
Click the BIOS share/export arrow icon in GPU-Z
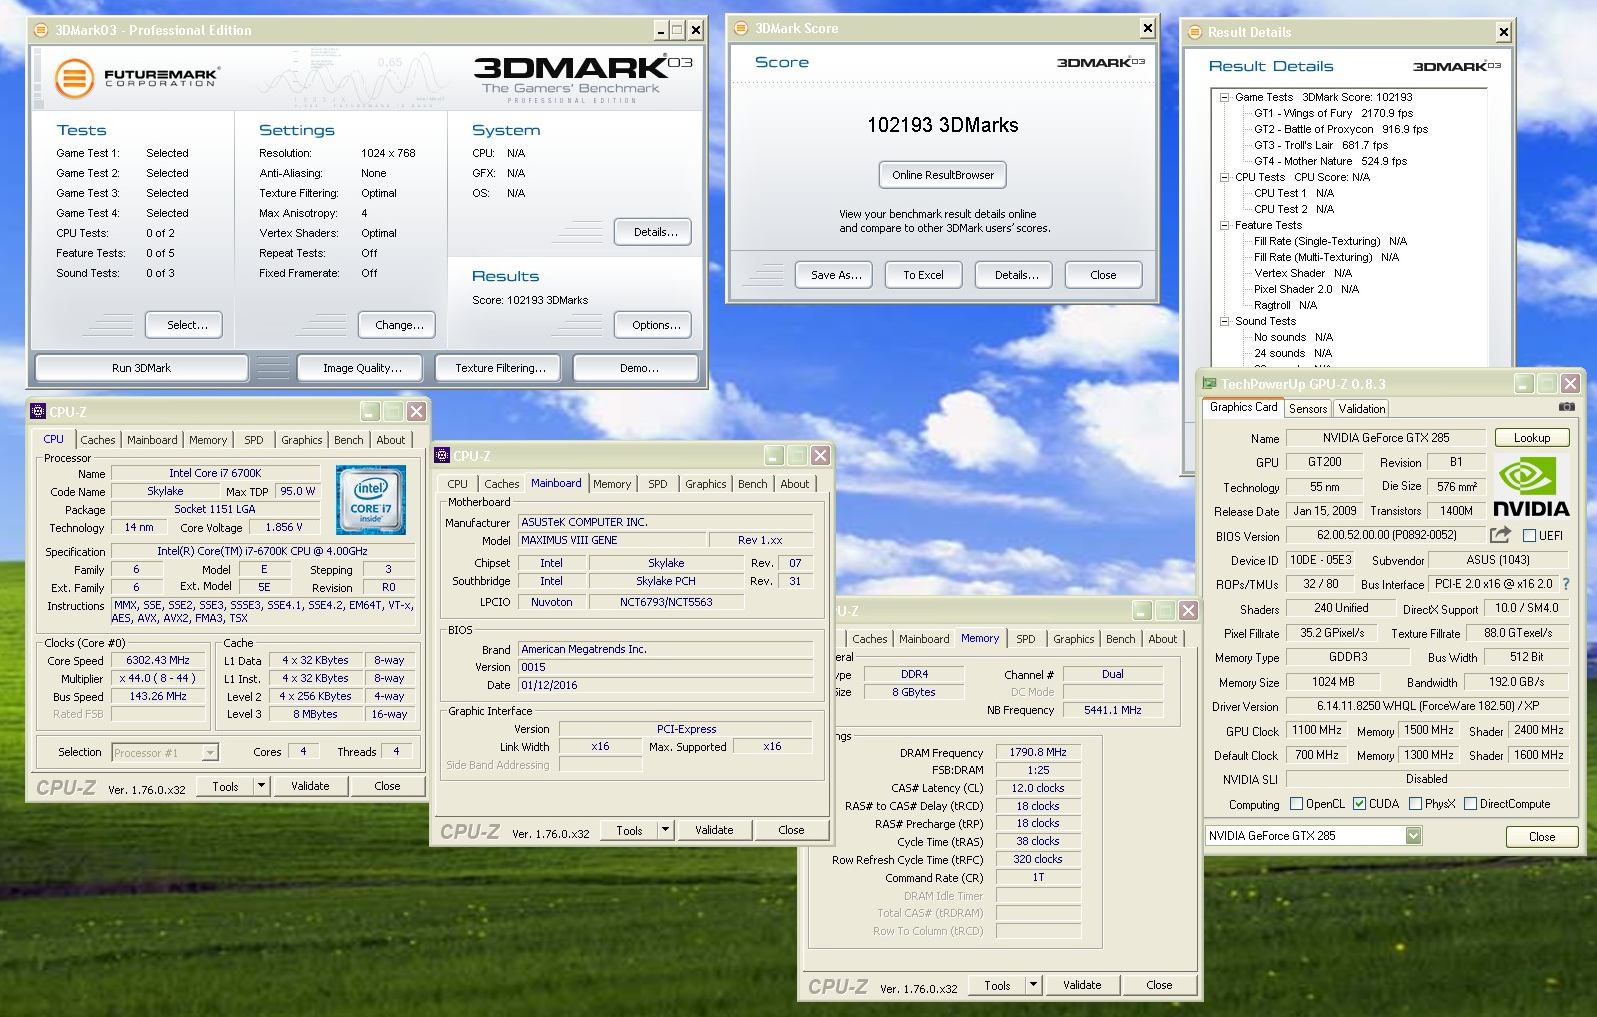pyautogui.click(x=1500, y=535)
